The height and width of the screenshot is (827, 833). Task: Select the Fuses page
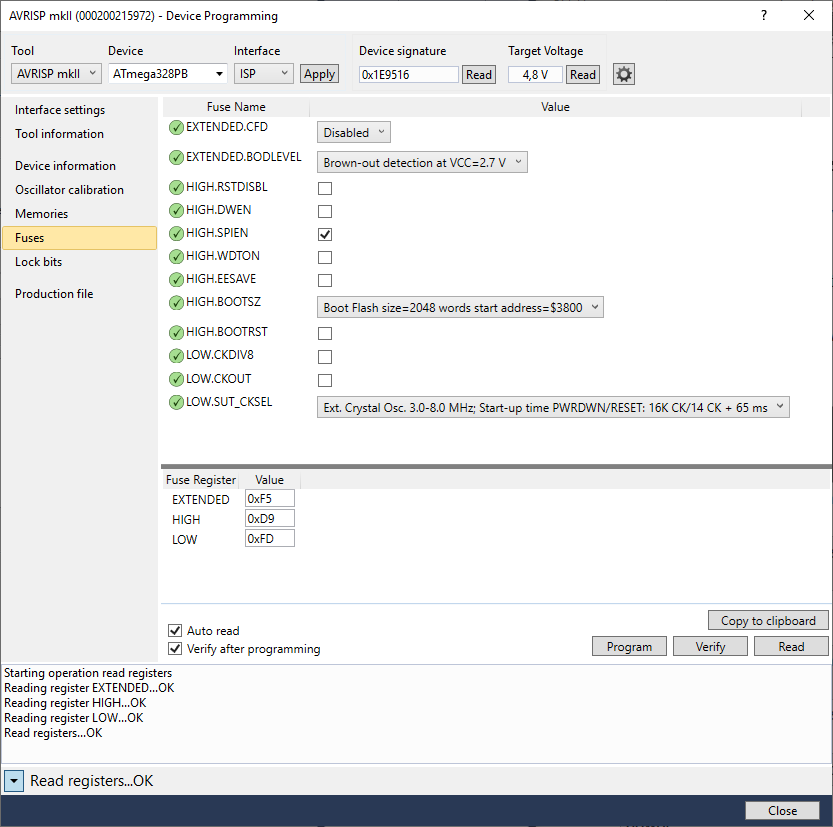pos(80,238)
